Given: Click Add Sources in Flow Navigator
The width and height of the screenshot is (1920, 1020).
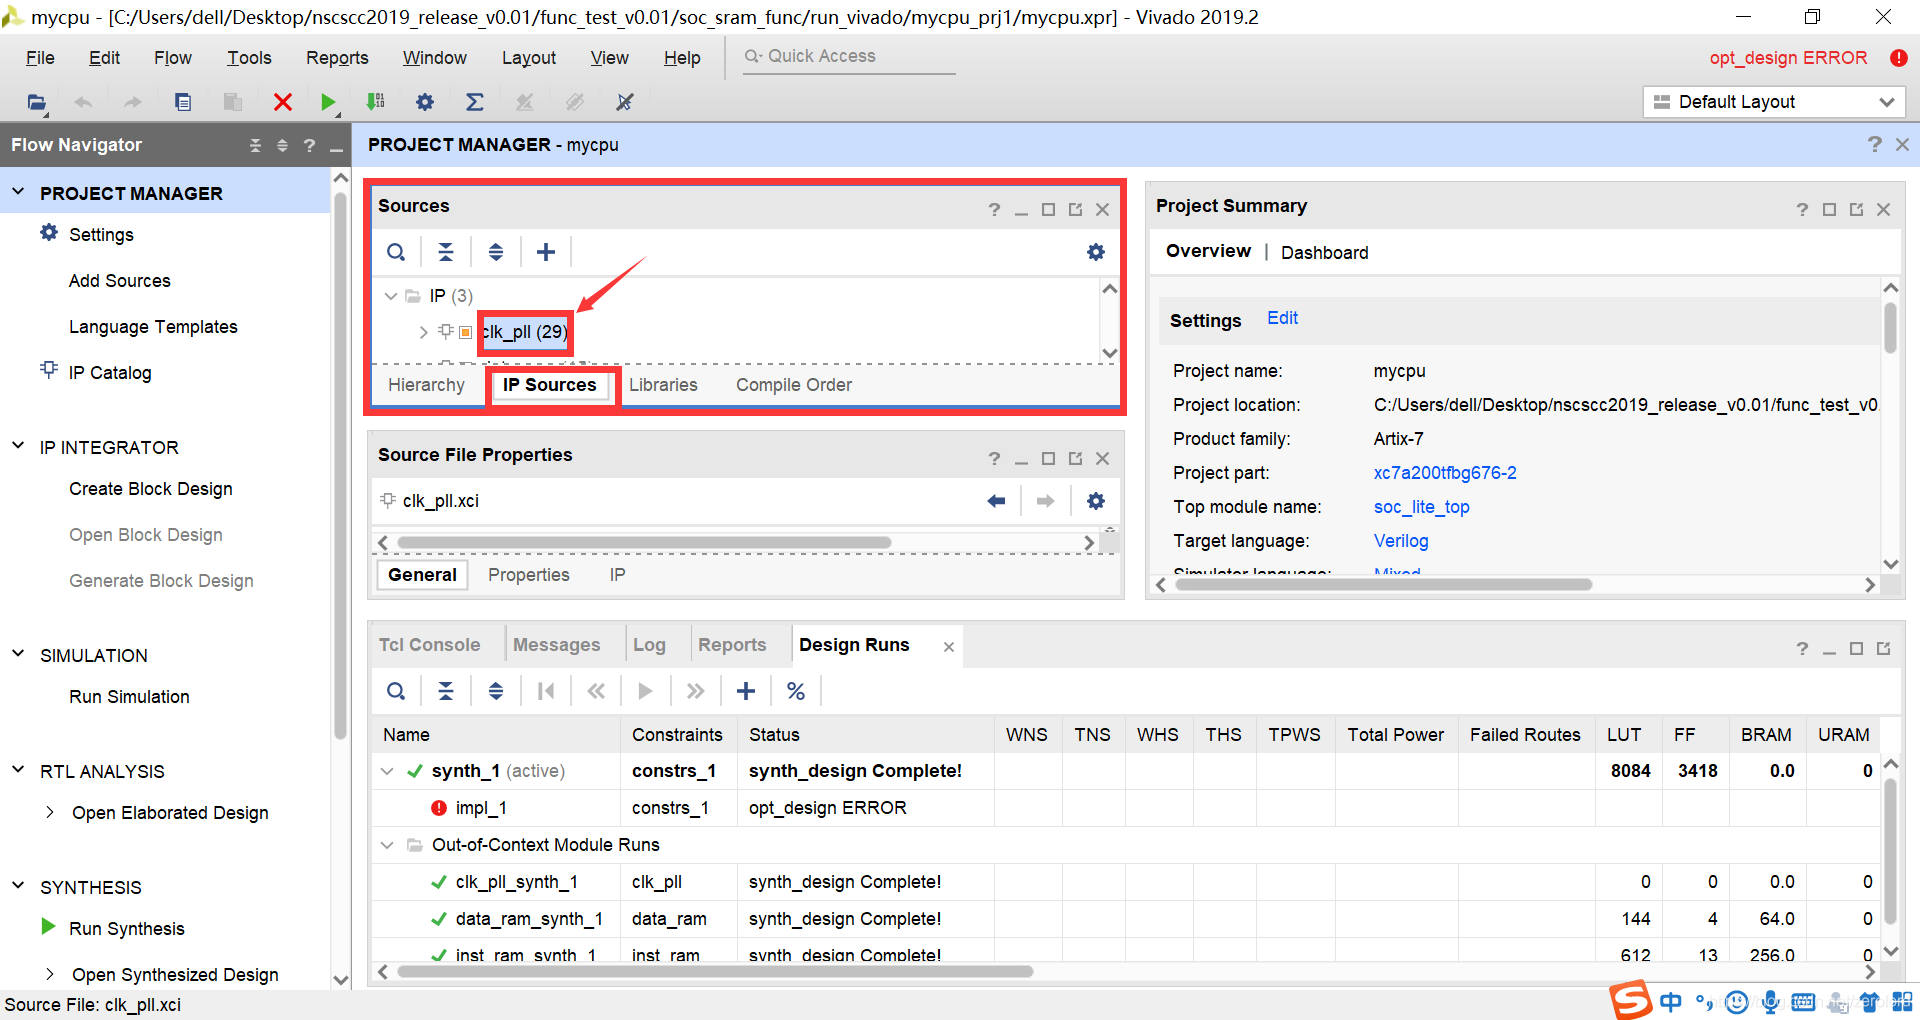Looking at the screenshot, I should (x=120, y=281).
